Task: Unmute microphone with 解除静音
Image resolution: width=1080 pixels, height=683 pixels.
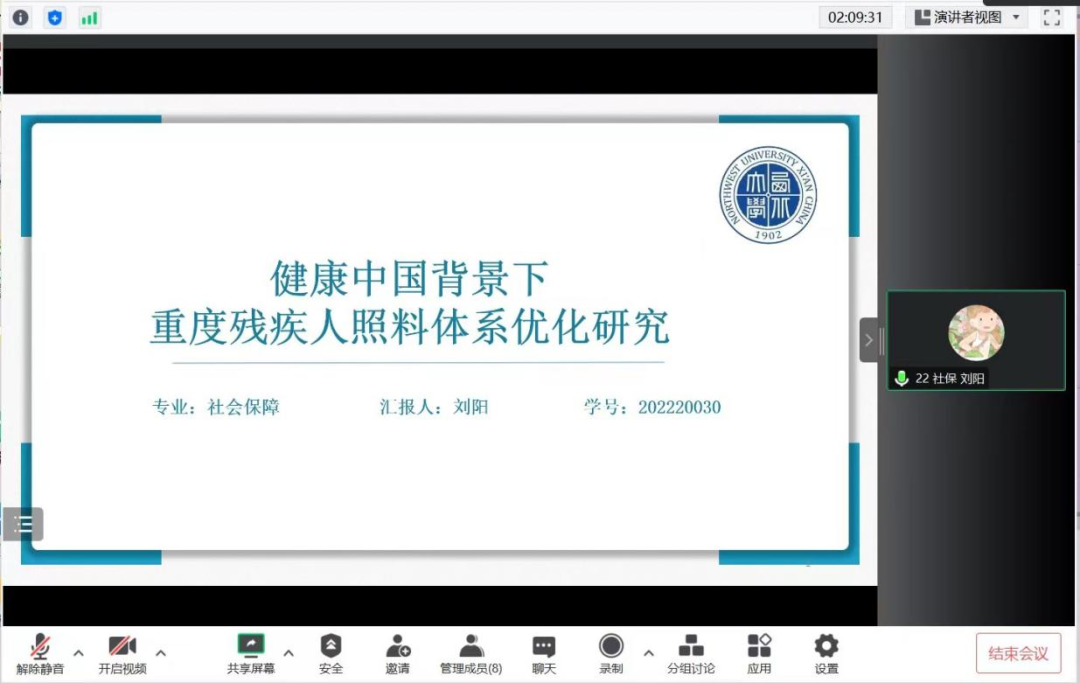Action: point(40,654)
